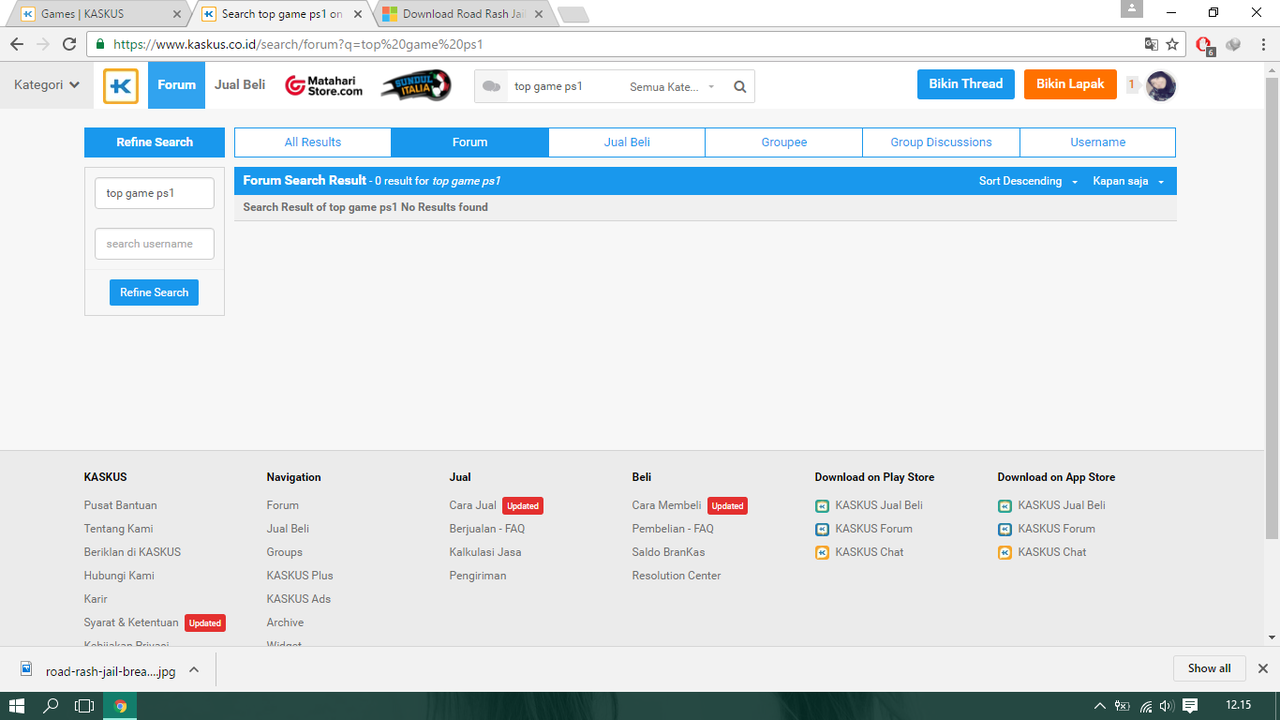Click the cloud icon in the search bar
This screenshot has height=720, width=1280.
491,87
